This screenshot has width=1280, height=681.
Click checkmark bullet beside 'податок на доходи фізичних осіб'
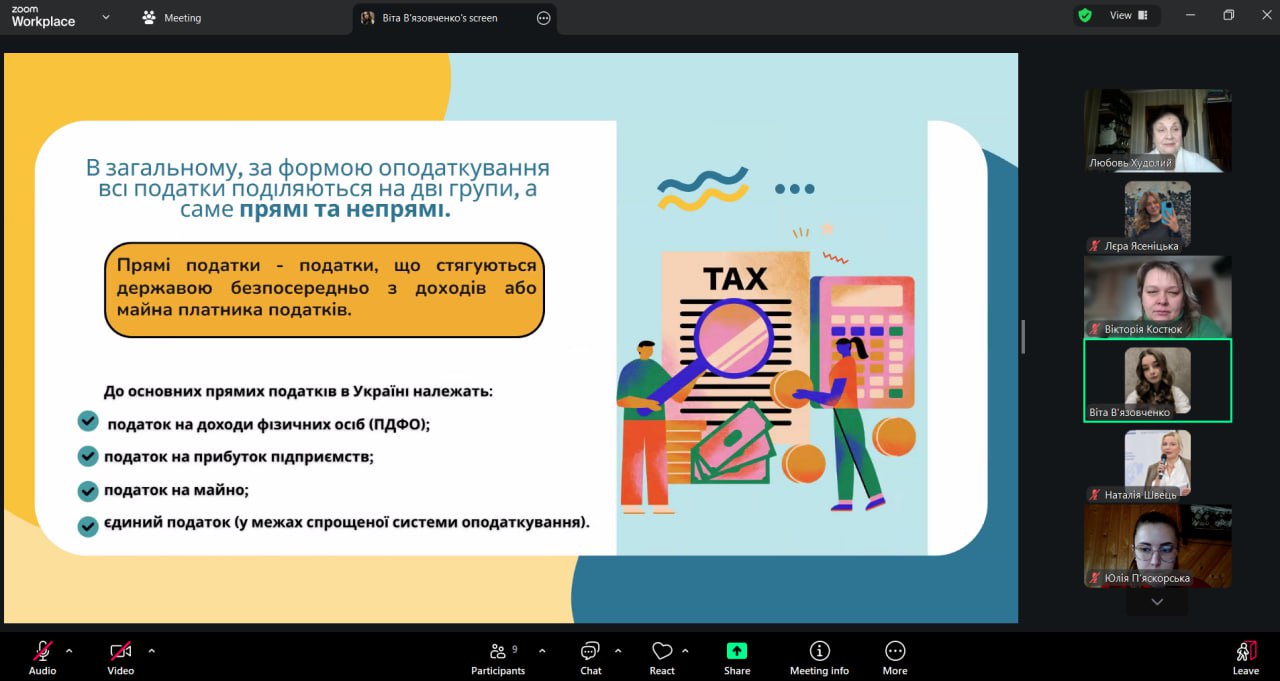88,422
